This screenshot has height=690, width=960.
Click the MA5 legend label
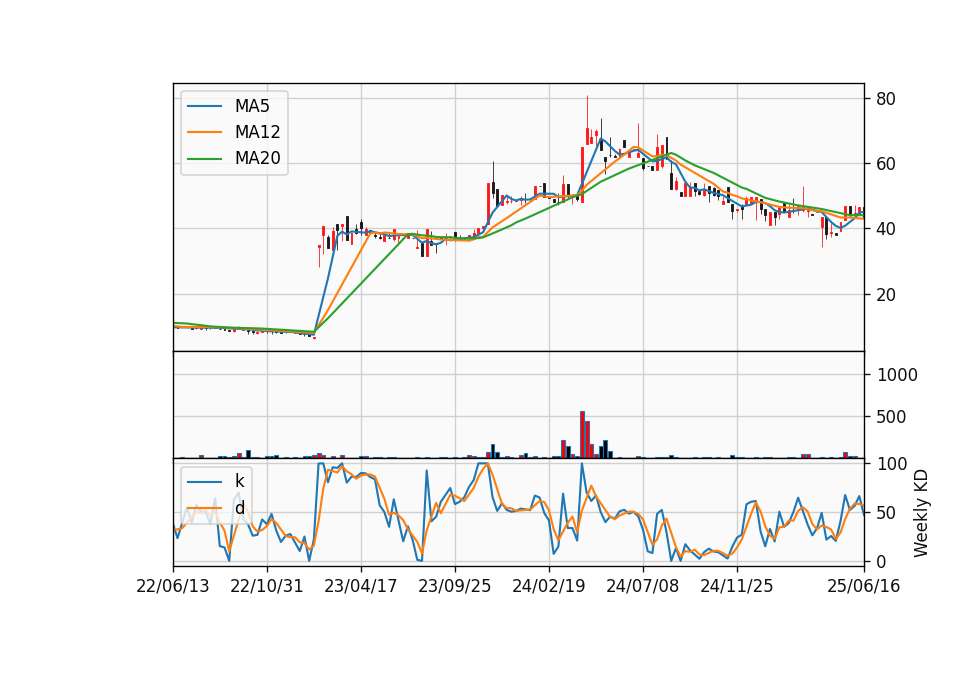pyautogui.click(x=252, y=106)
